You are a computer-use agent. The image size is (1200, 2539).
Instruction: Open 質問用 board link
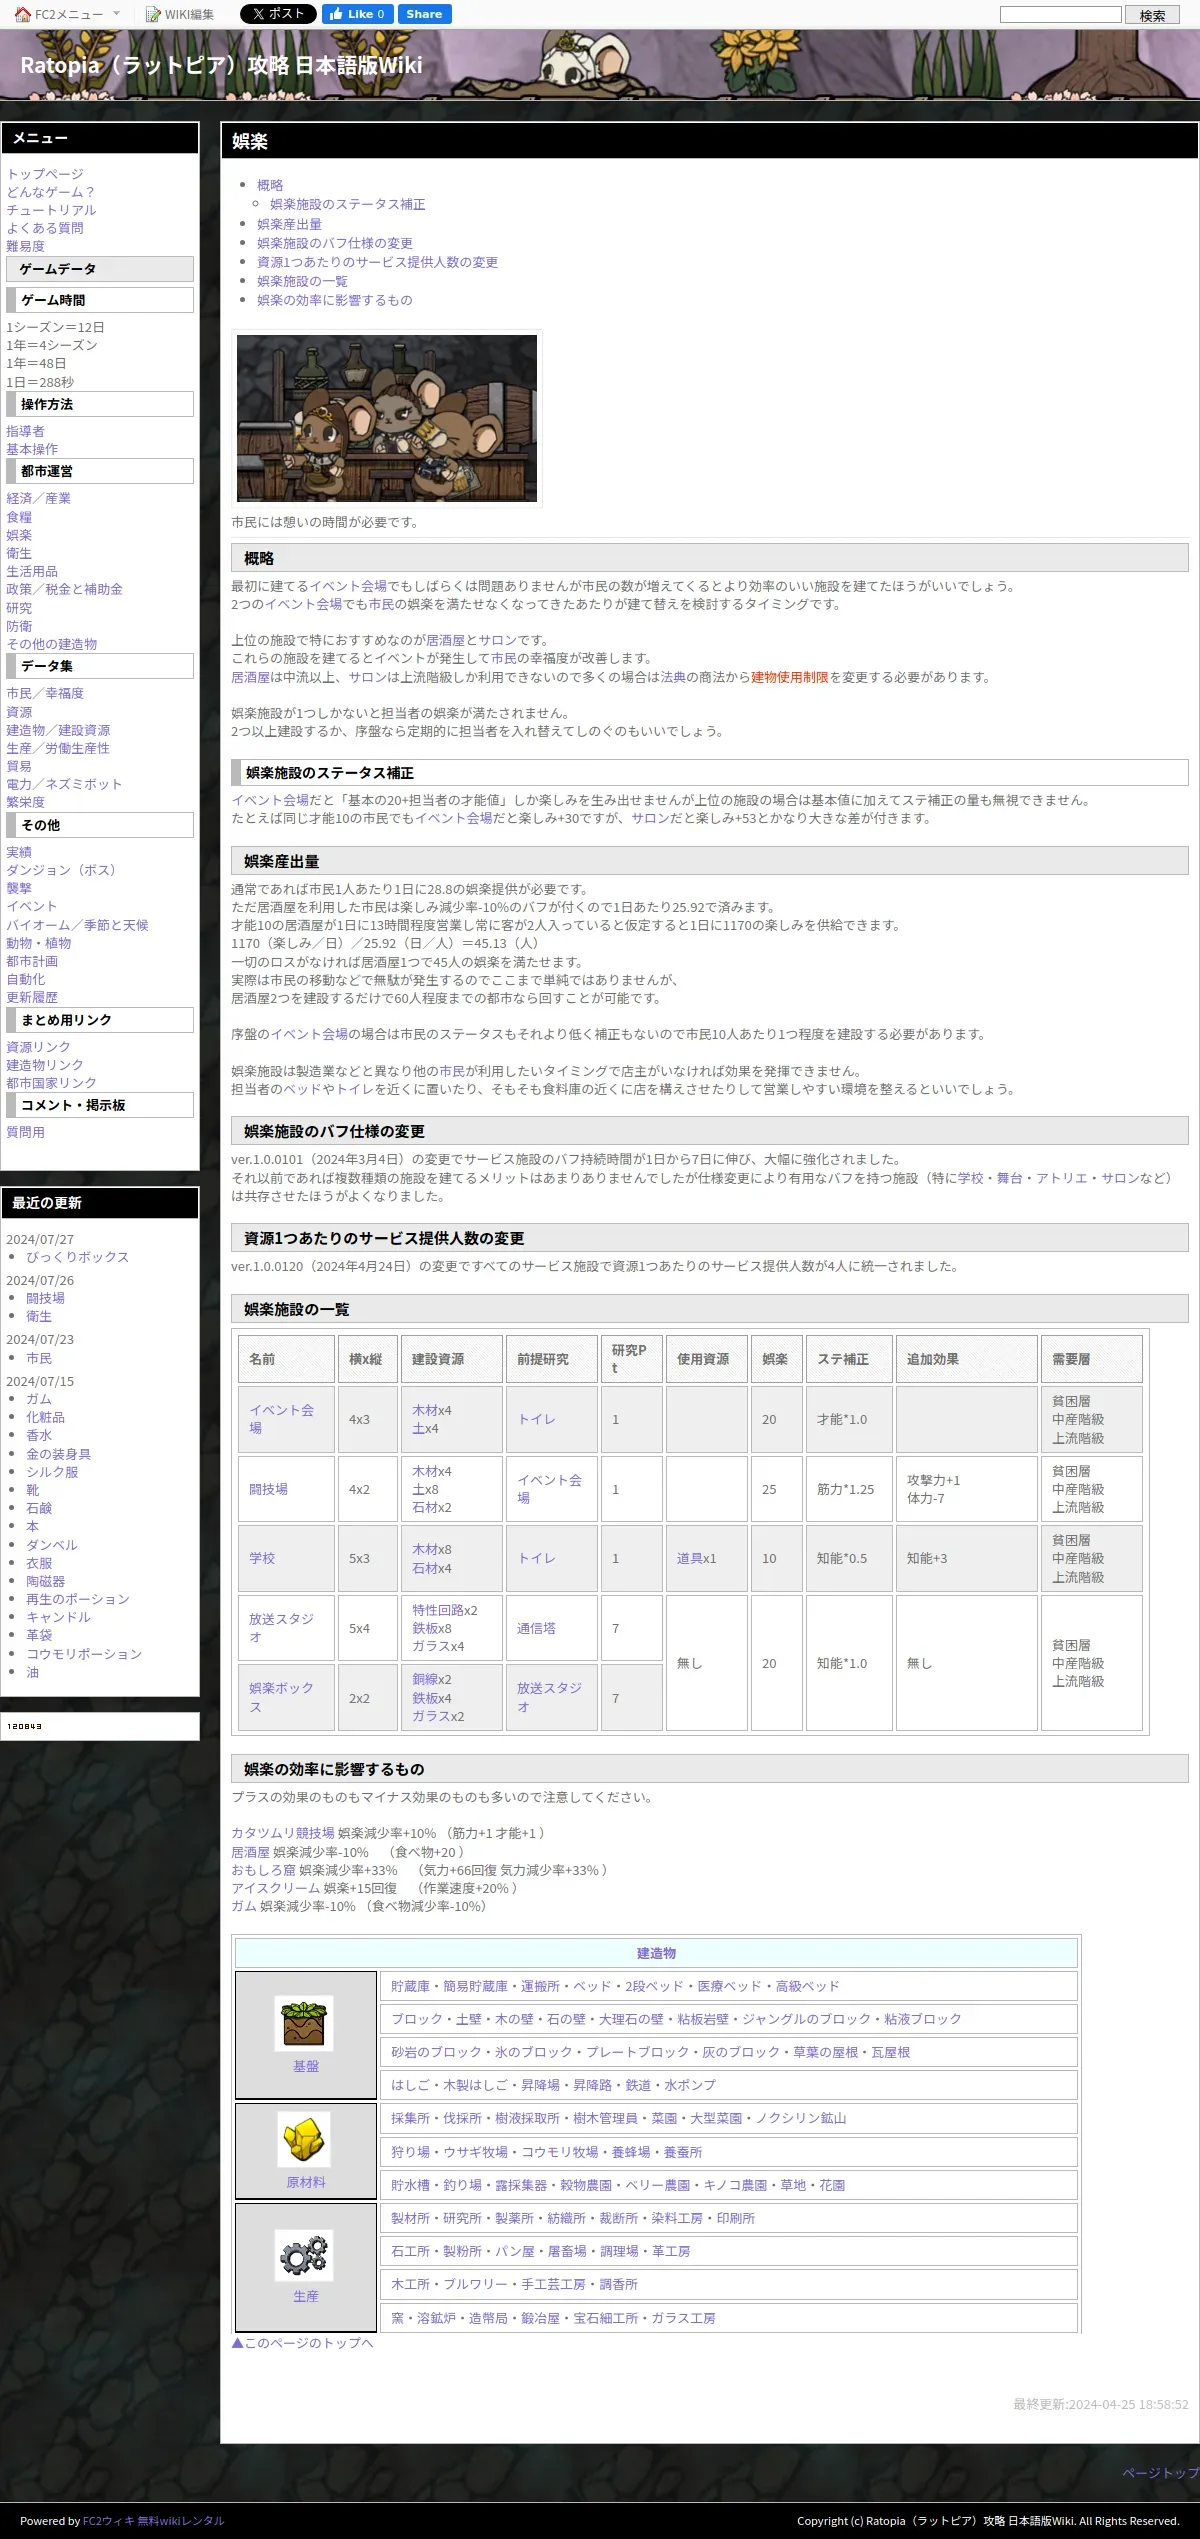click(x=25, y=1132)
